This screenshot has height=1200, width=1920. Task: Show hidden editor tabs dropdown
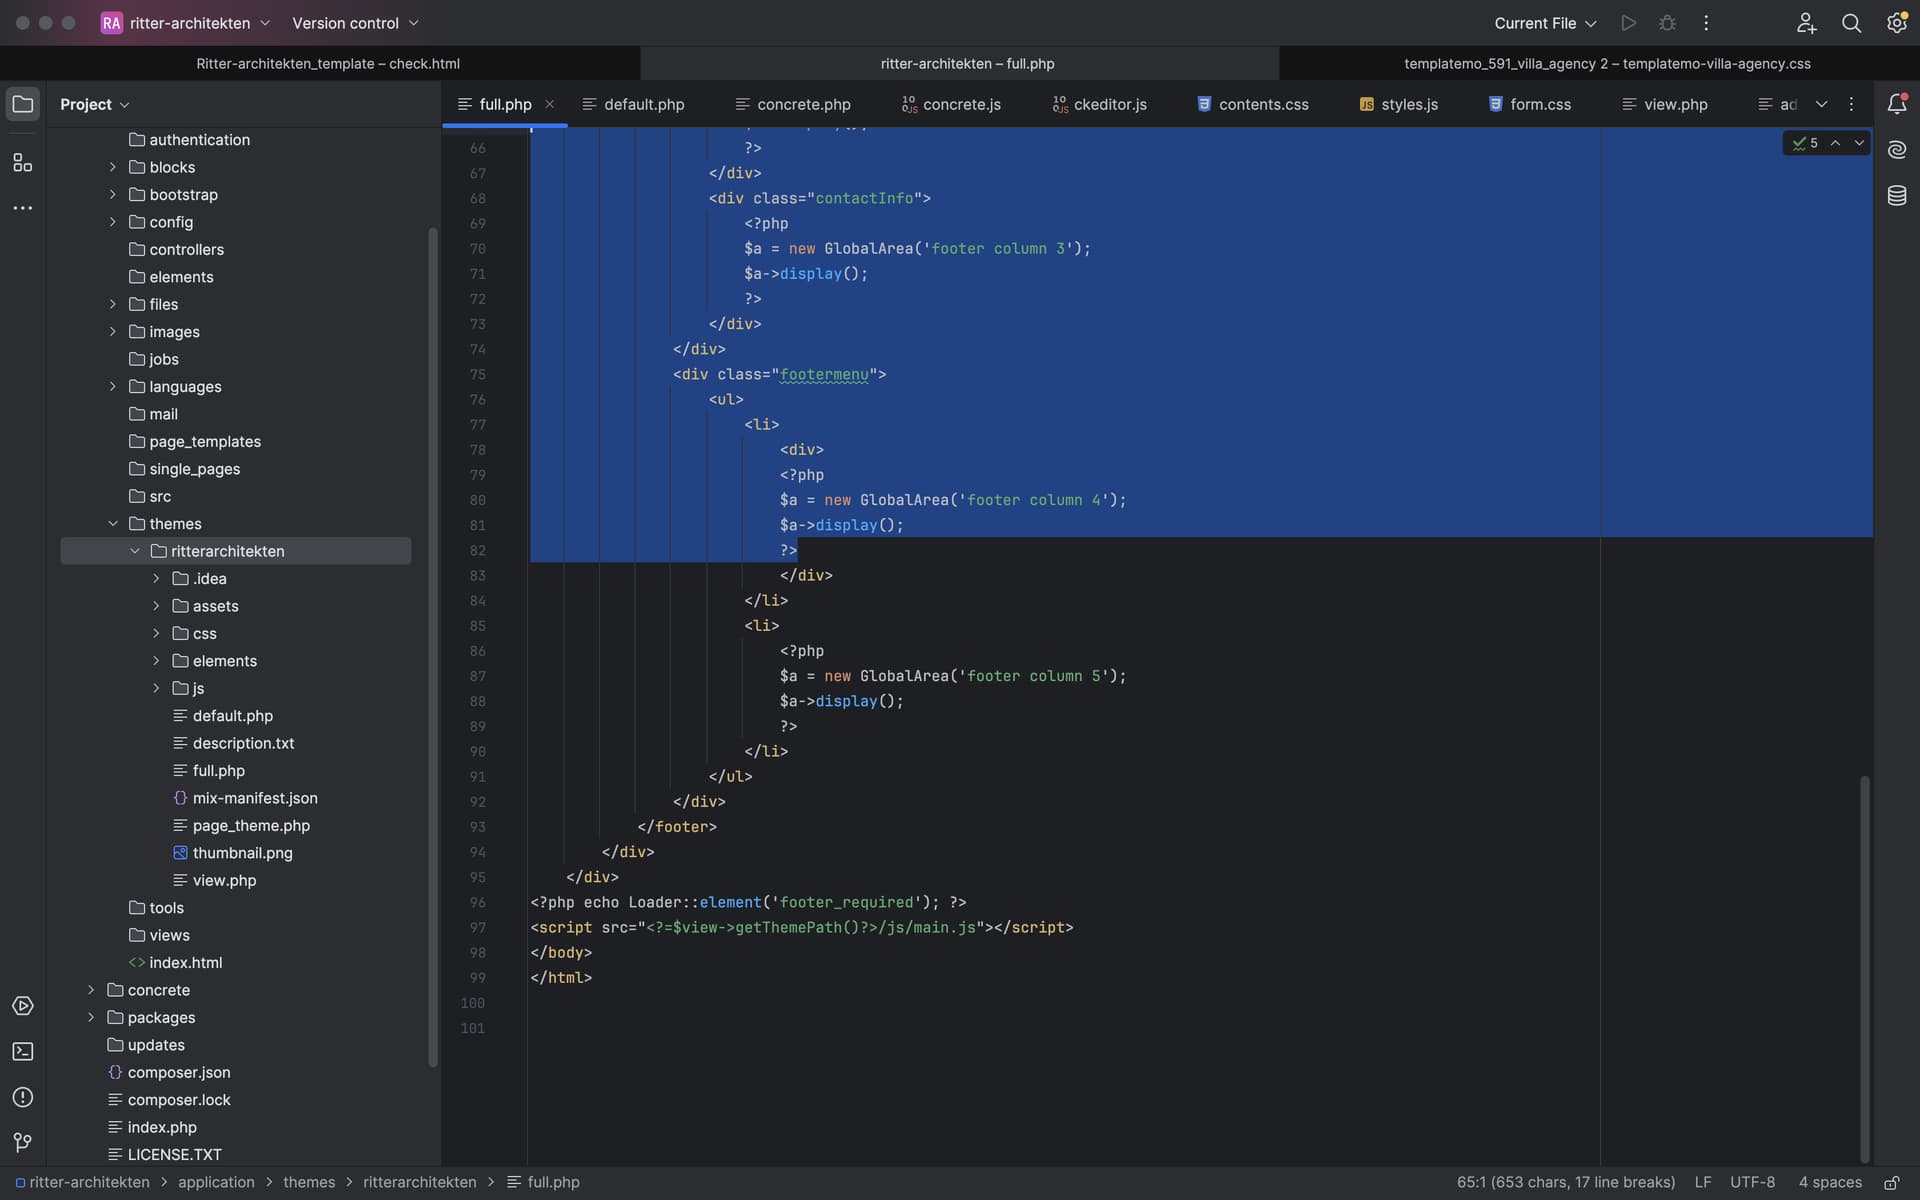tap(1821, 104)
